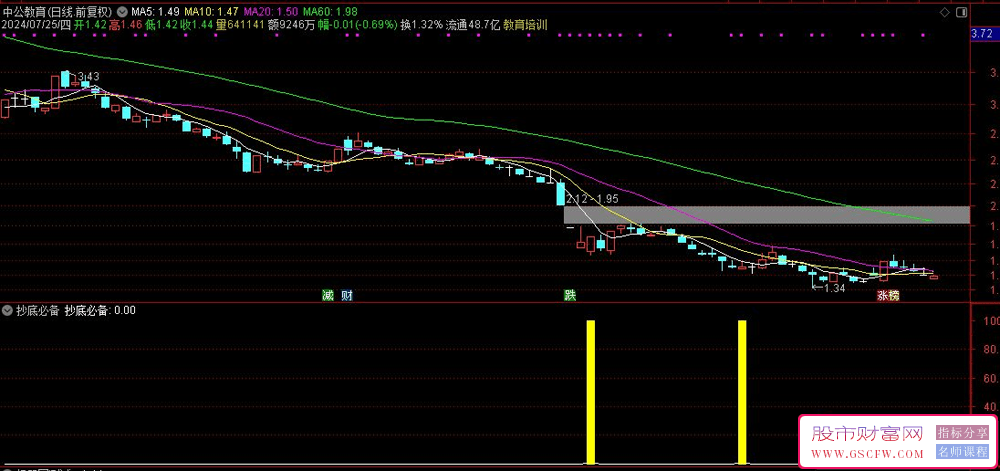
Task: Expand the 抄底必备 indicator dropdown arrow
Action: pyautogui.click(x=8, y=311)
